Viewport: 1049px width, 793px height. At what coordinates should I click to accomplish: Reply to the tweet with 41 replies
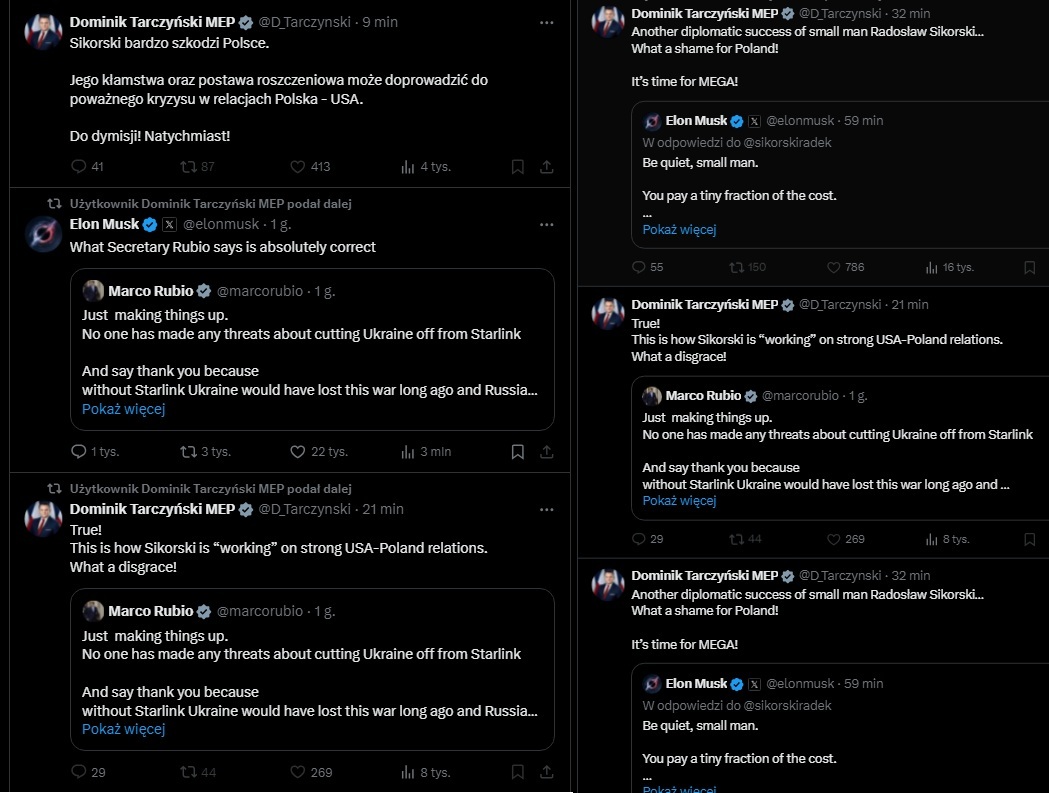[80, 167]
